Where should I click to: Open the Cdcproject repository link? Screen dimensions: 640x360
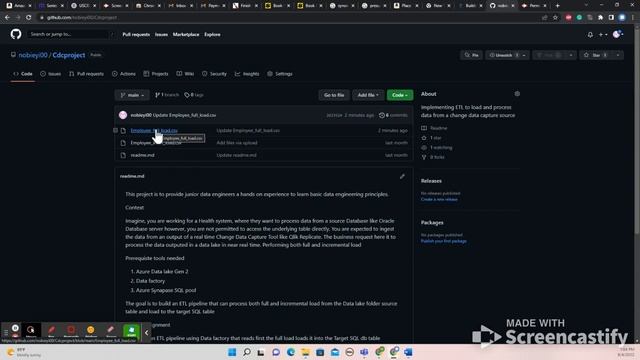[69, 55]
